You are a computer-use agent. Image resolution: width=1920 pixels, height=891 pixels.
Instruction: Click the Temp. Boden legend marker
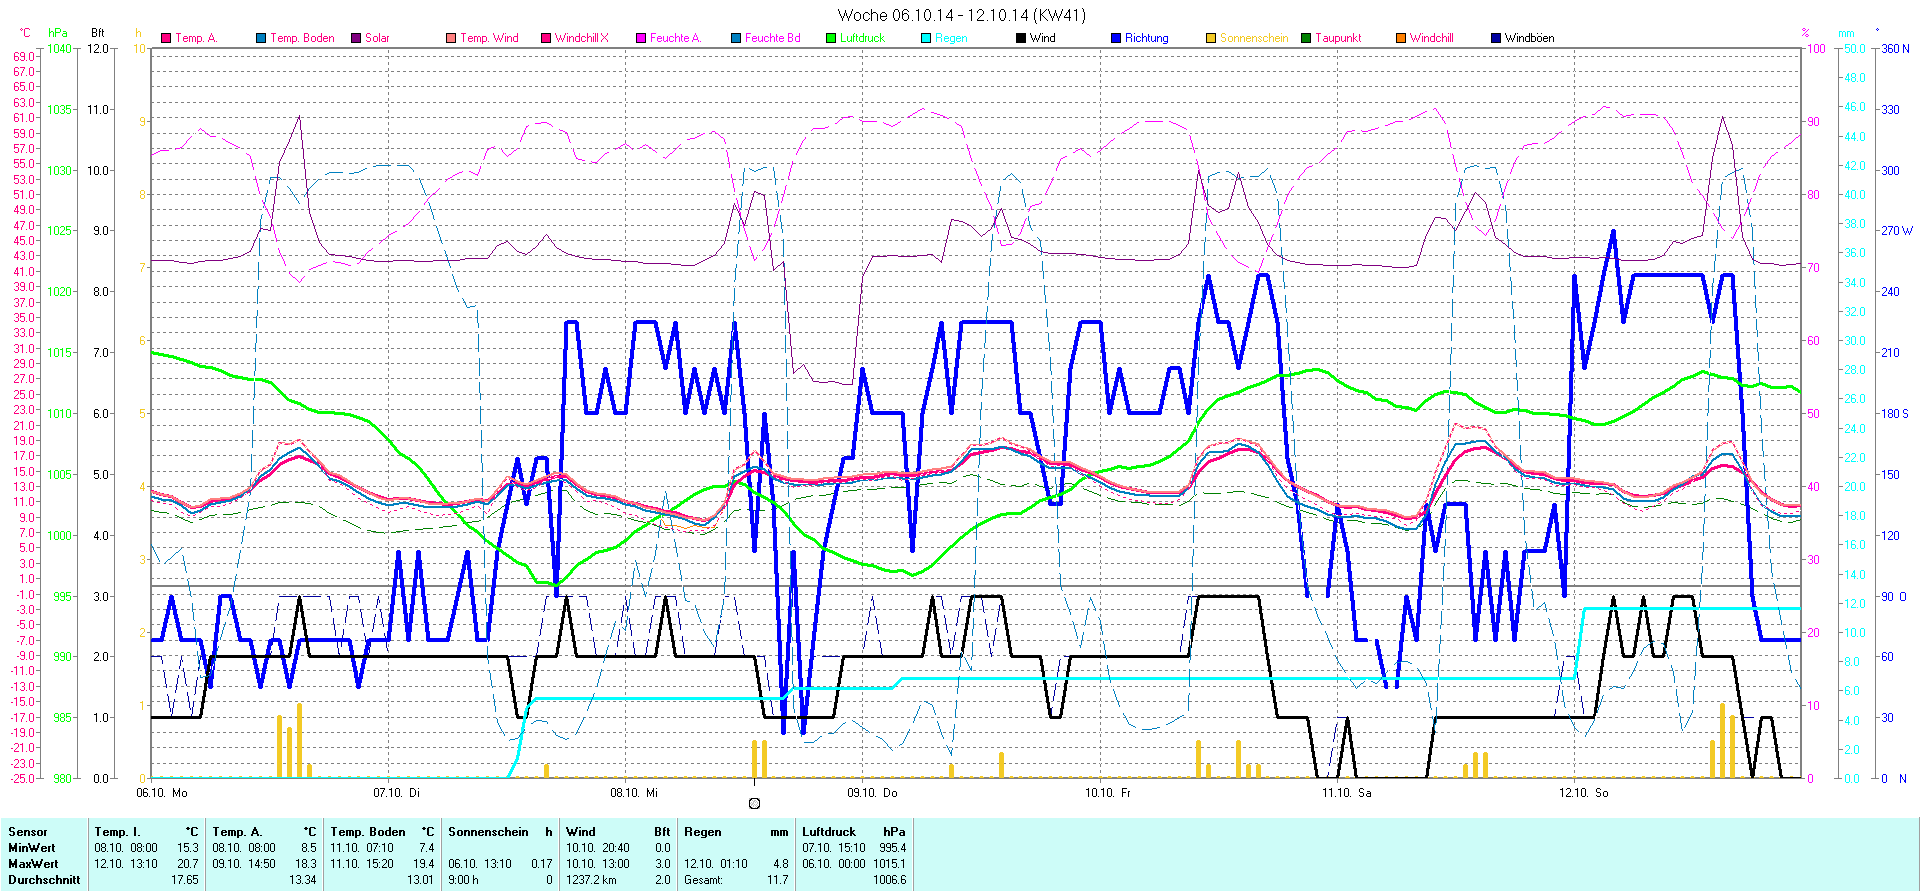pos(261,38)
